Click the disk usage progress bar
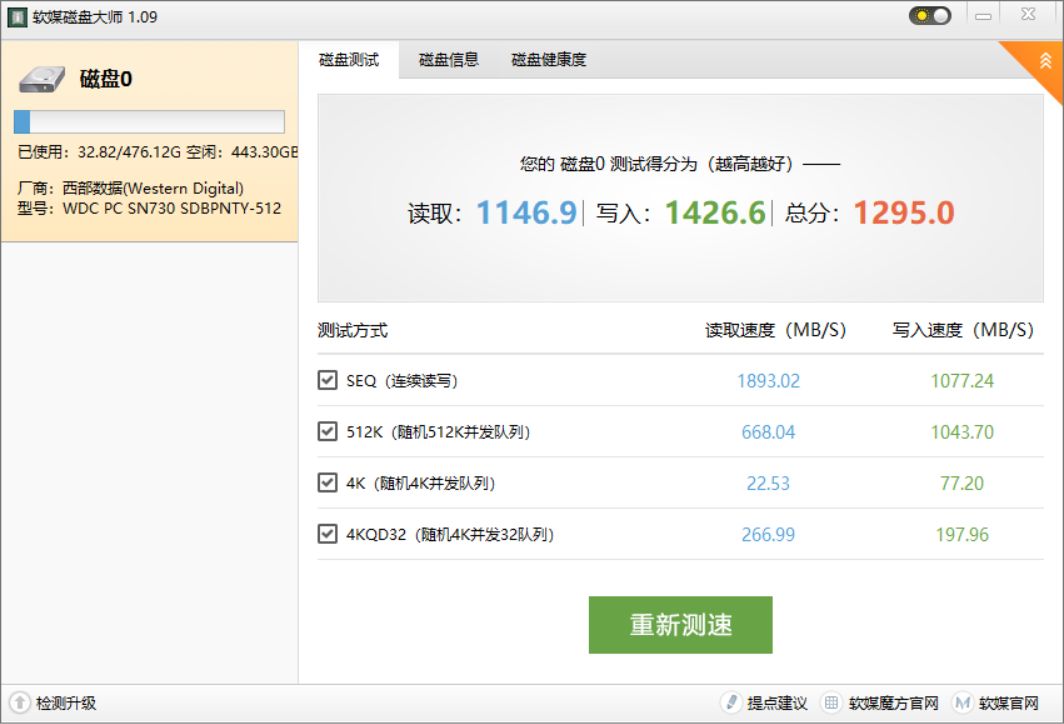 coord(148,121)
